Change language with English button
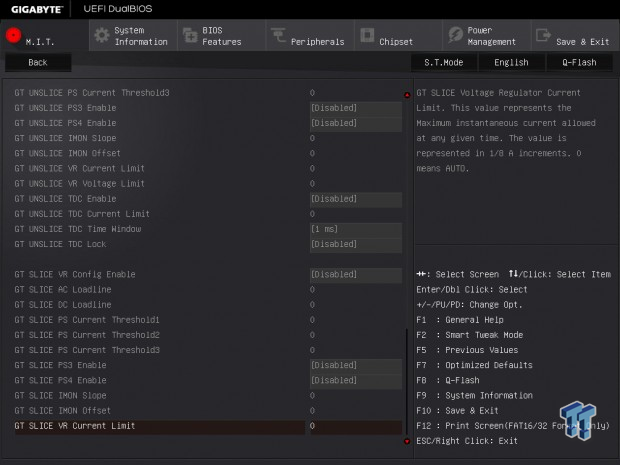This screenshot has width=620, height=465. (511, 62)
